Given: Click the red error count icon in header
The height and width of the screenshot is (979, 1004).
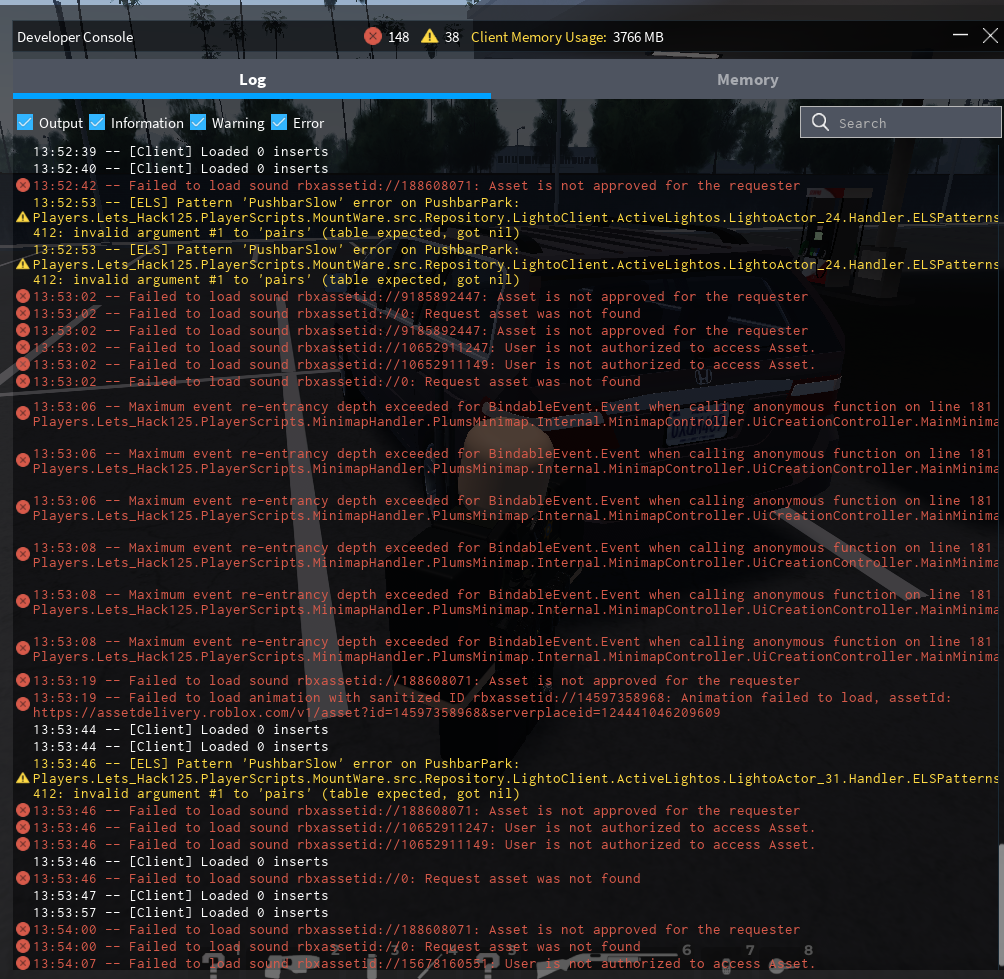Looking at the screenshot, I should pos(373,37).
